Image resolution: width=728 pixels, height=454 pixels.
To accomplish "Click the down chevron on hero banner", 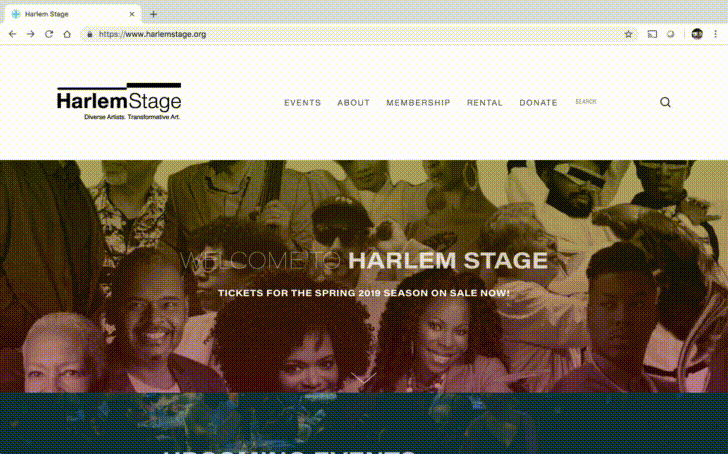I will [364, 377].
